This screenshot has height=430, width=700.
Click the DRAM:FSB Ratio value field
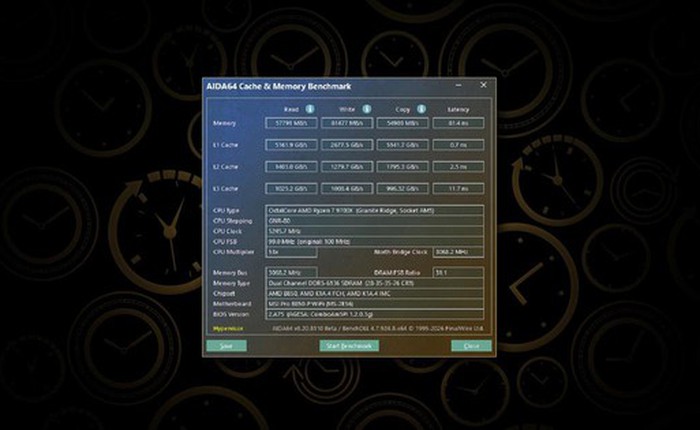click(458, 272)
